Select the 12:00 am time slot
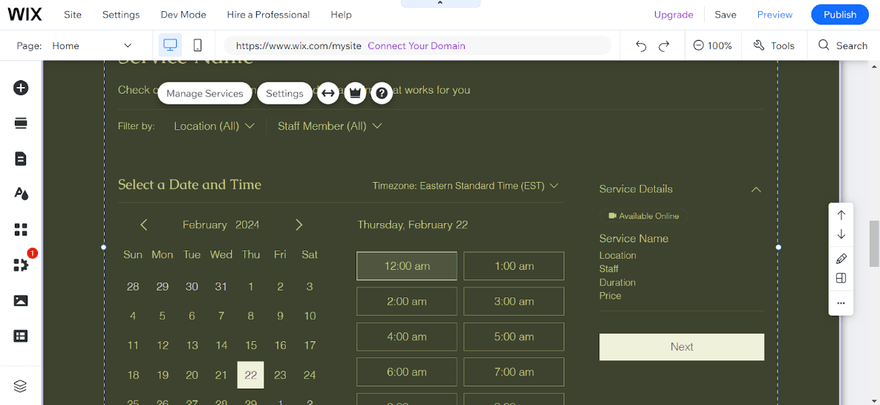The width and height of the screenshot is (880, 405). point(407,266)
